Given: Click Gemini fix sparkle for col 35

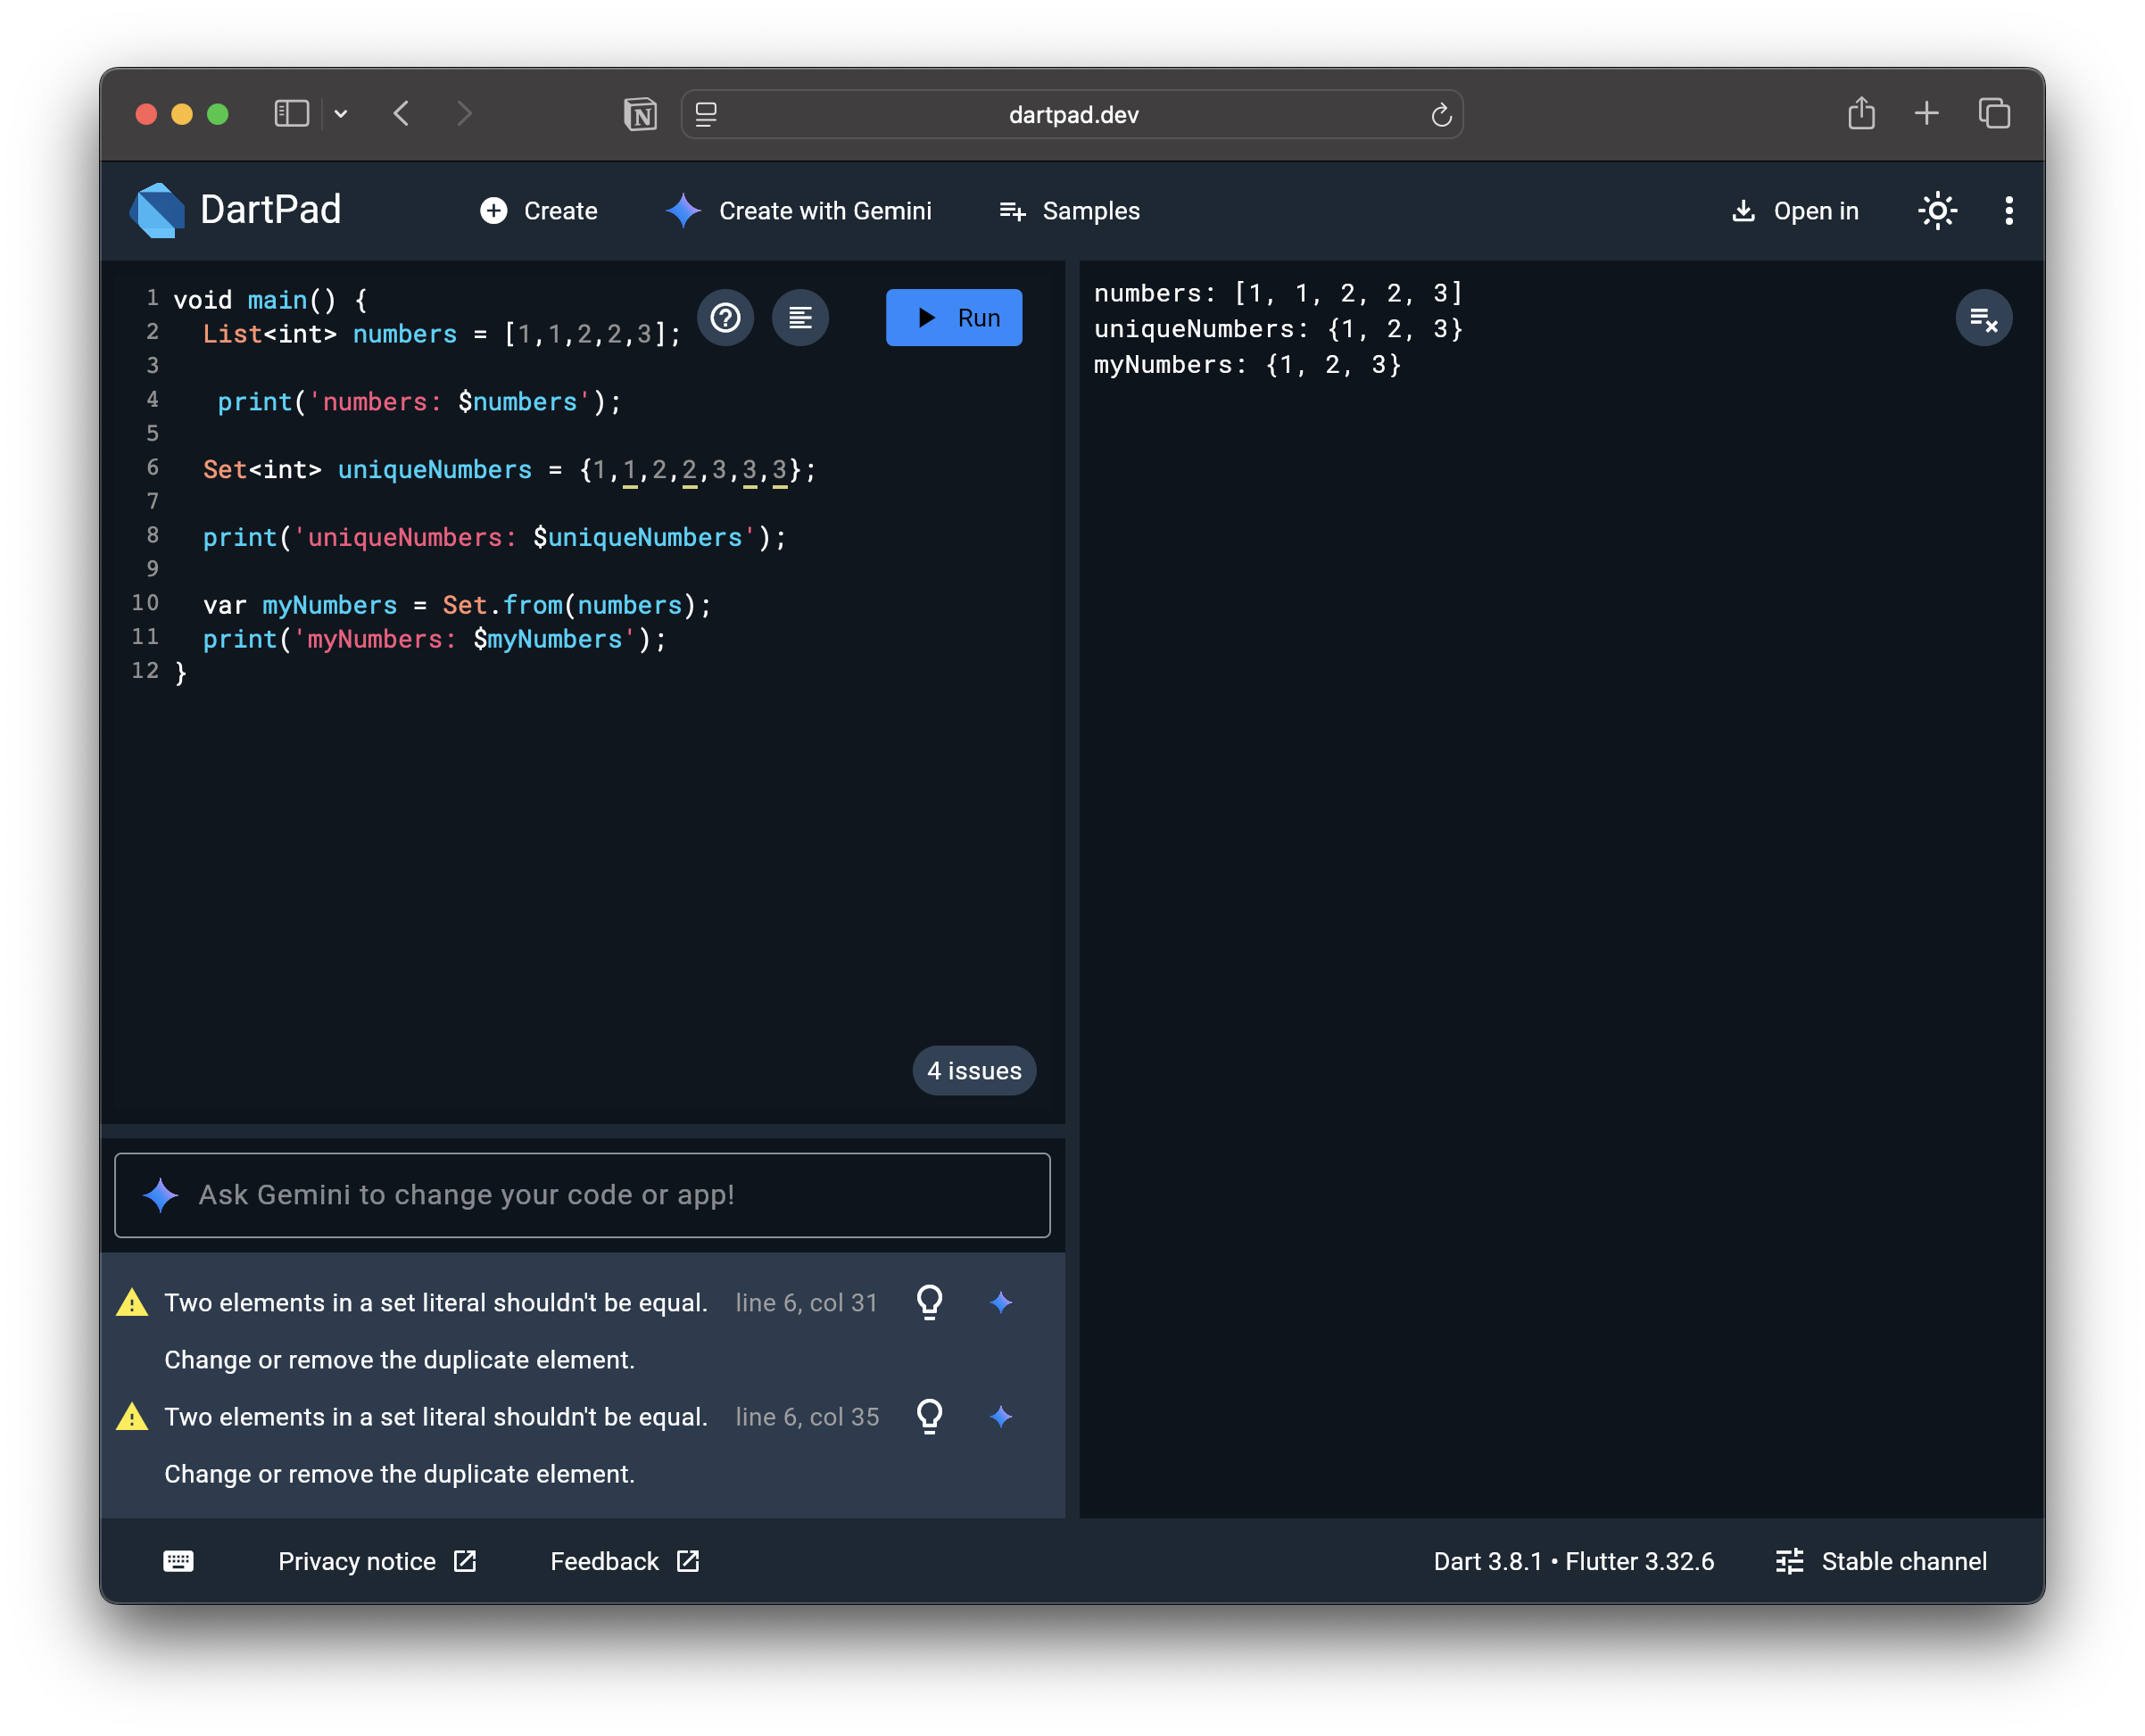Looking at the screenshot, I should click(x=1001, y=1417).
